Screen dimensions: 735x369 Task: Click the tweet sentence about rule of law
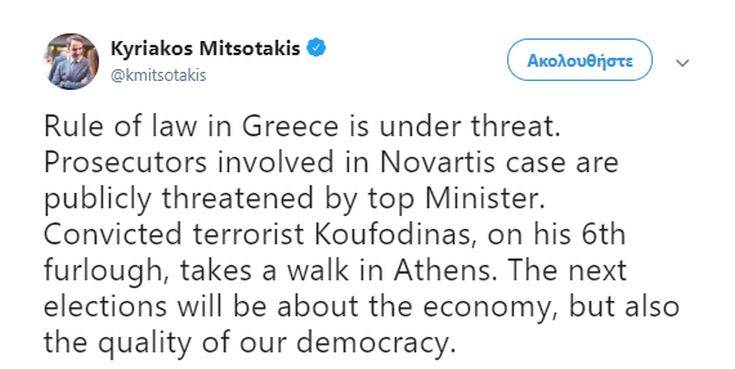[302, 127]
